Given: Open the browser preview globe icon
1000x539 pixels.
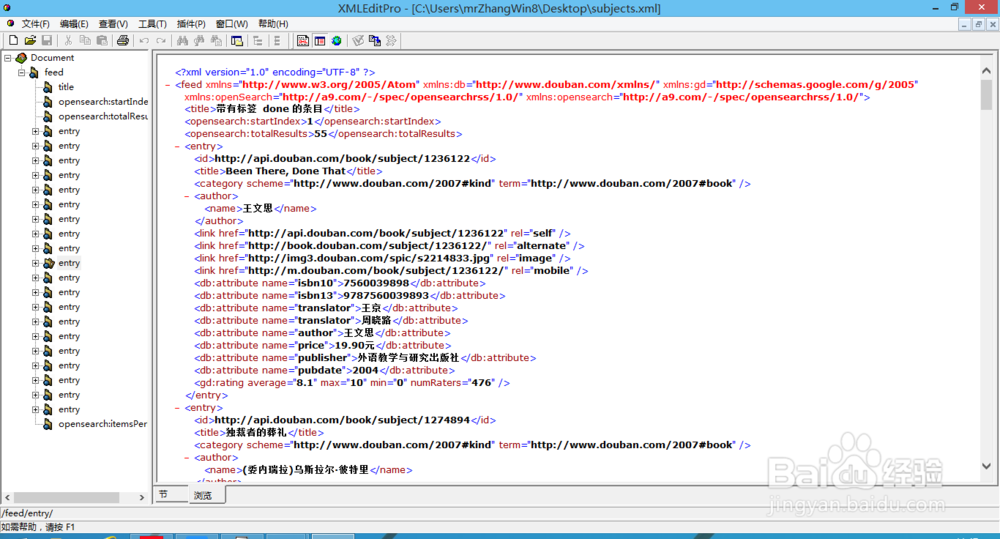Looking at the screenshot, I should click(x=336, y=41).
